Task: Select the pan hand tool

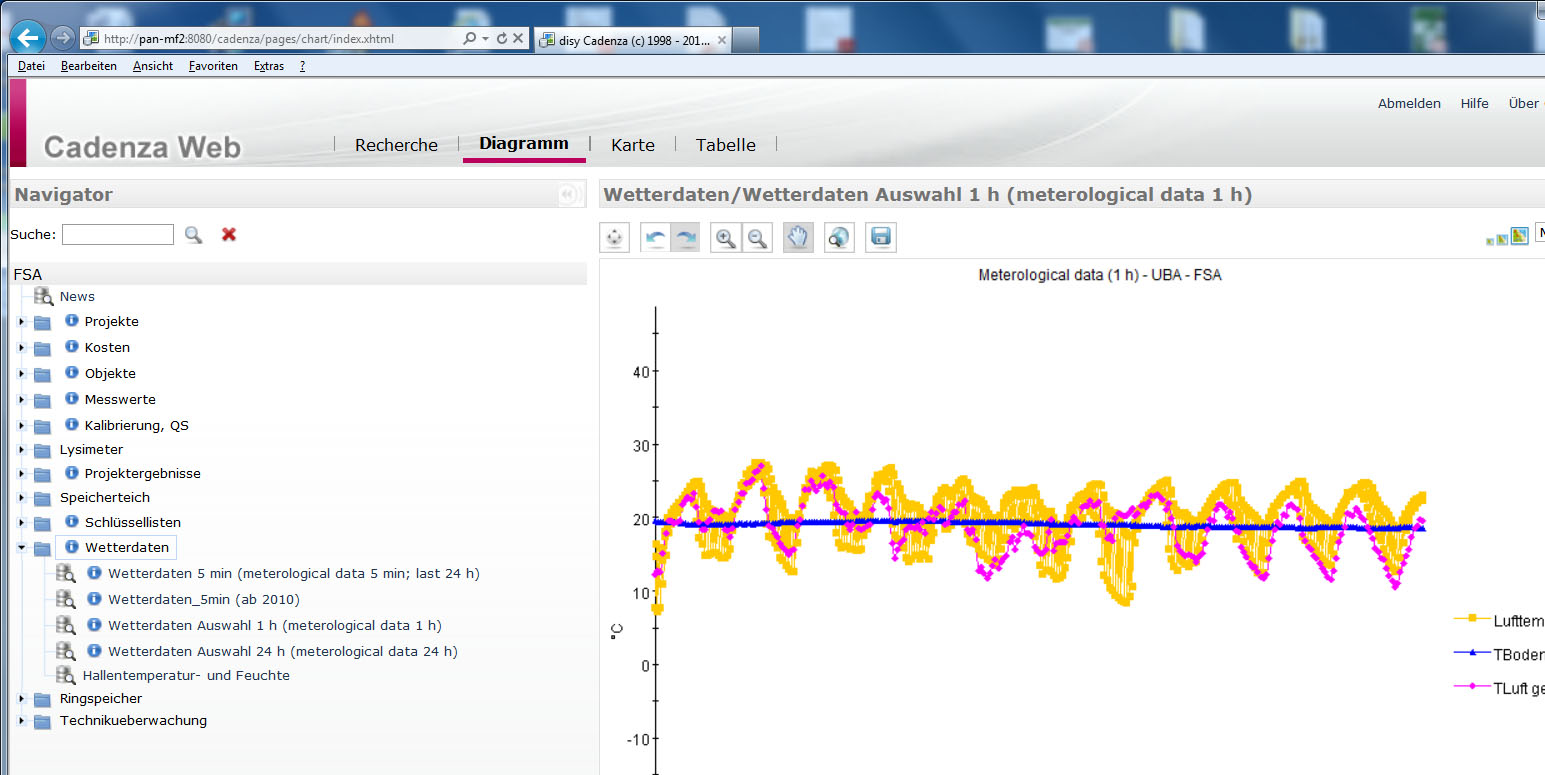Action: [798, 238]
